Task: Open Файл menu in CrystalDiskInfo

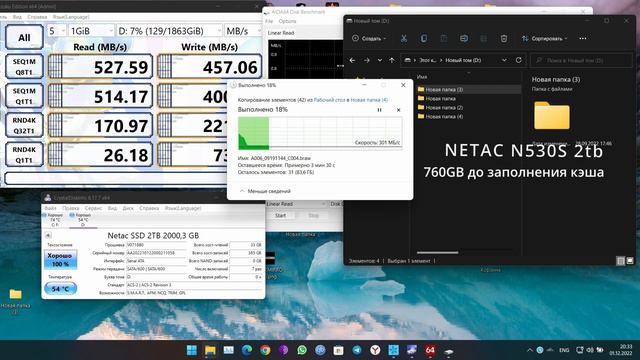Action: (51, 208)
